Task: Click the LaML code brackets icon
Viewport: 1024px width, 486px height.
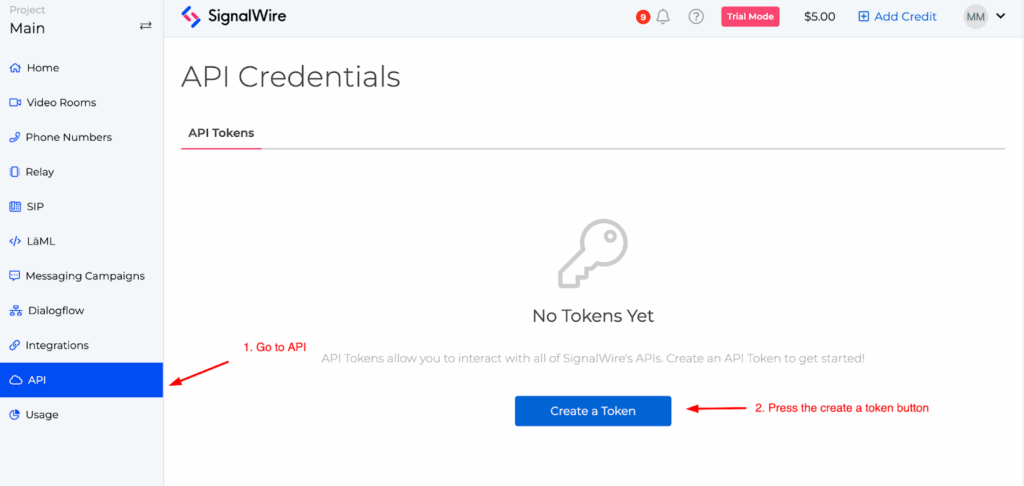Action: click(15, 241)
